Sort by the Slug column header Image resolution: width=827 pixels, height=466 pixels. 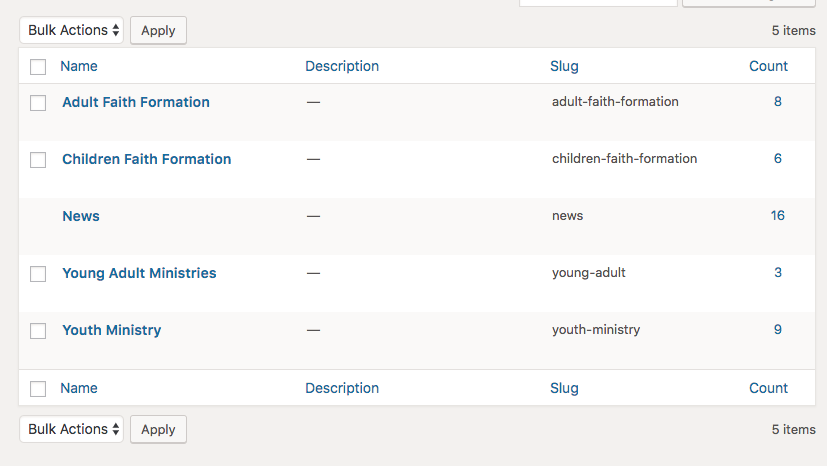(x=564, y=66)
